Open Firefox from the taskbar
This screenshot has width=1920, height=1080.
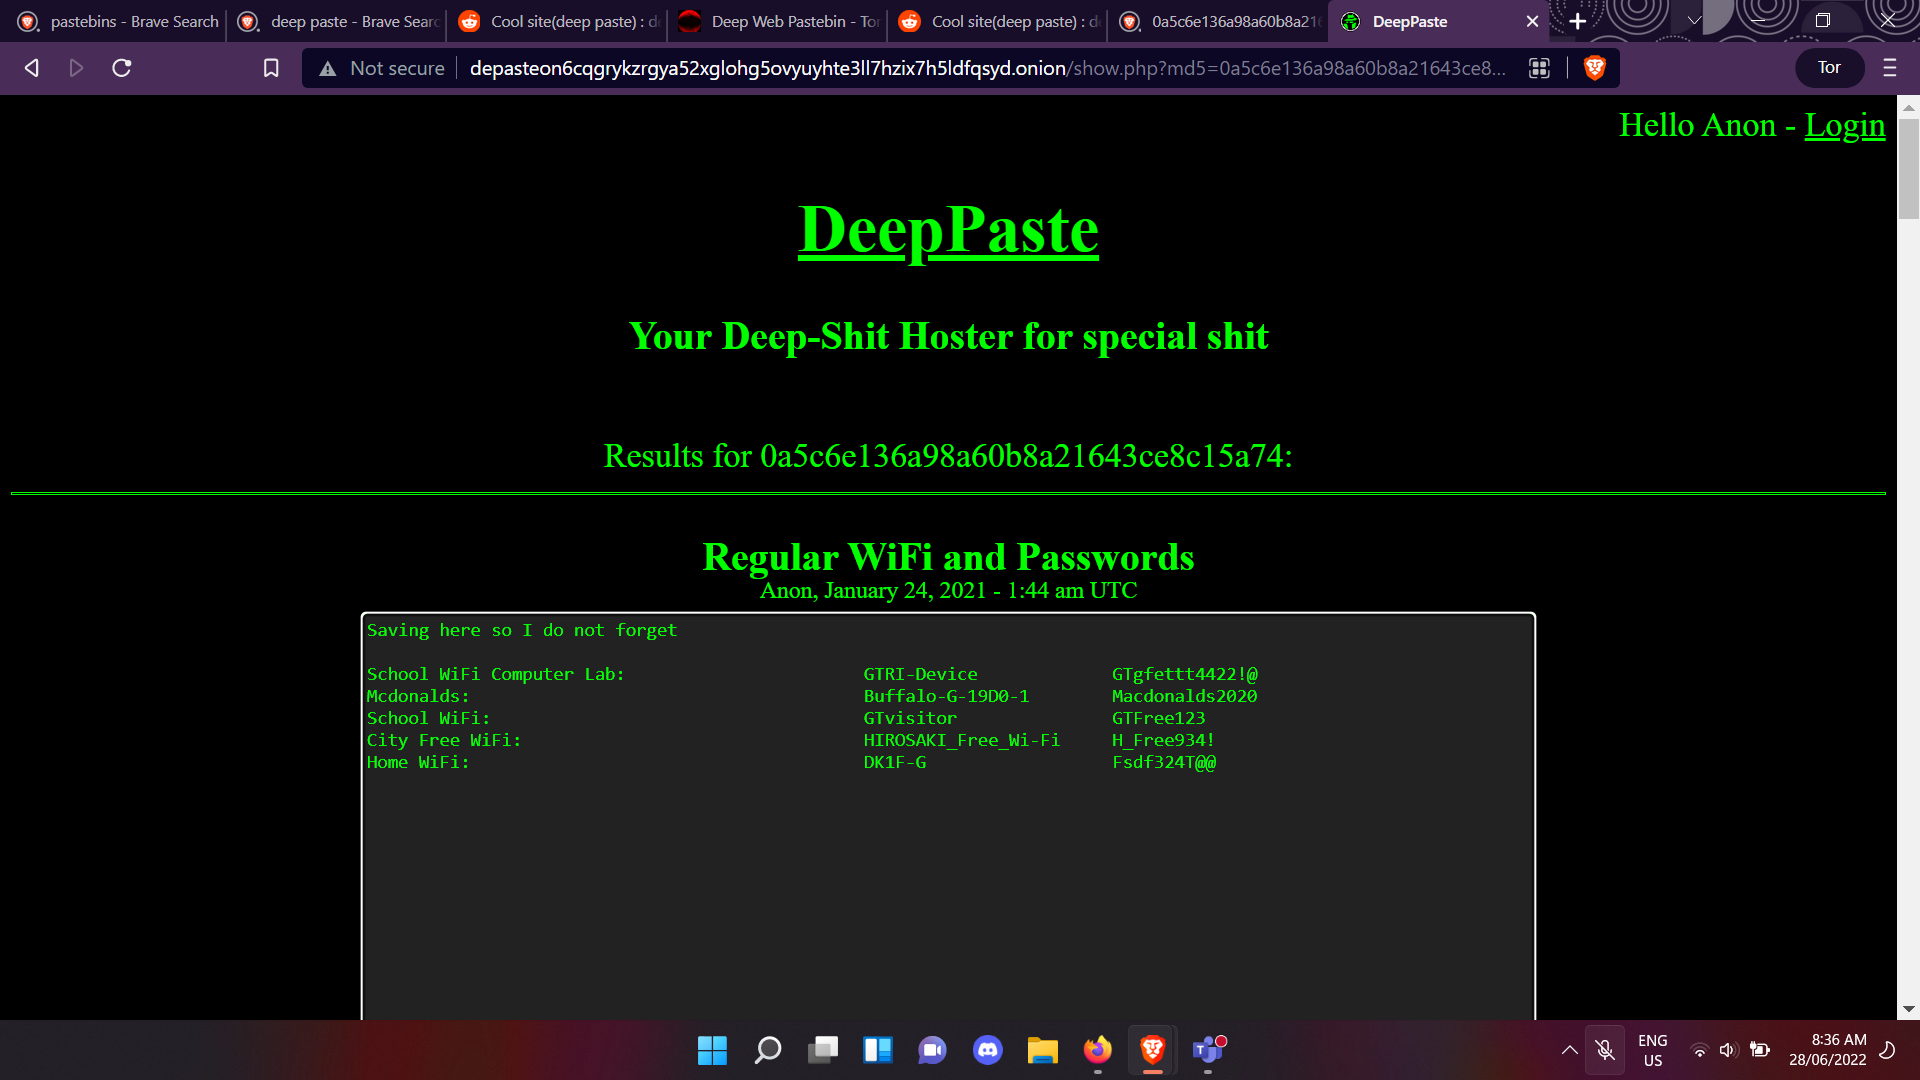pyautogui.click(x=1098, y=1050)
